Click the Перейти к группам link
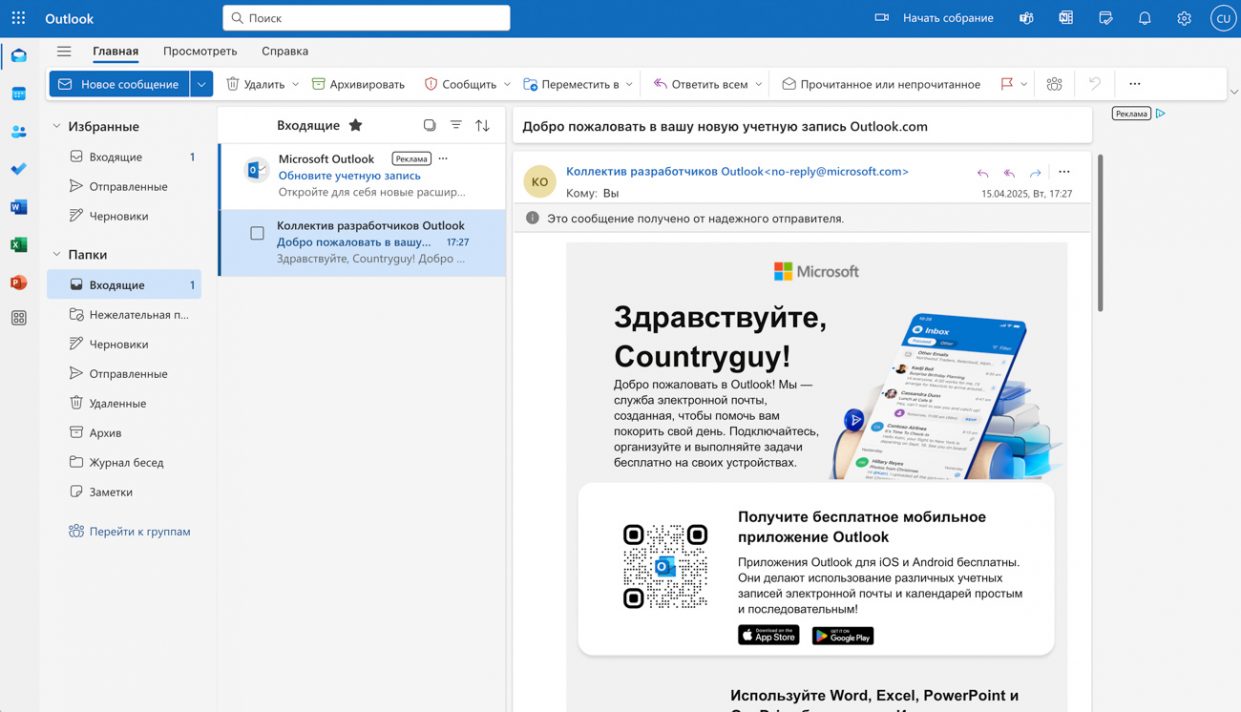 point(139,532)
